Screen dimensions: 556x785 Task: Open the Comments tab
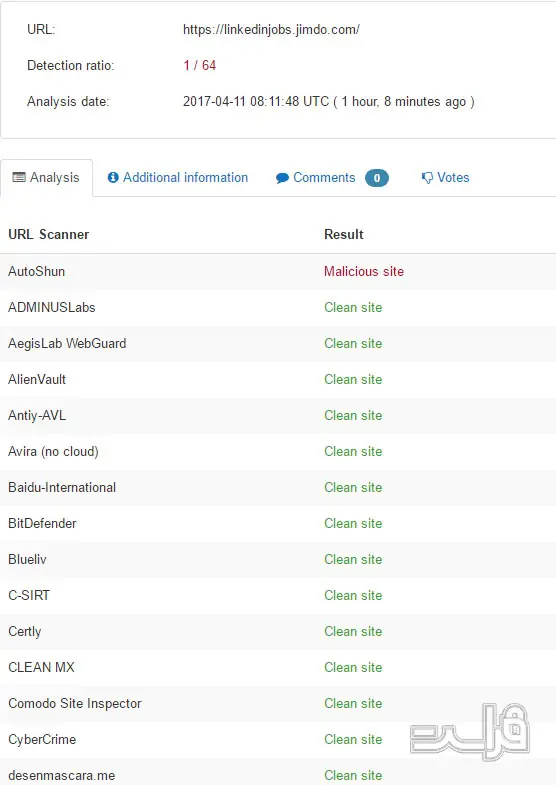(x=332, y=178)
